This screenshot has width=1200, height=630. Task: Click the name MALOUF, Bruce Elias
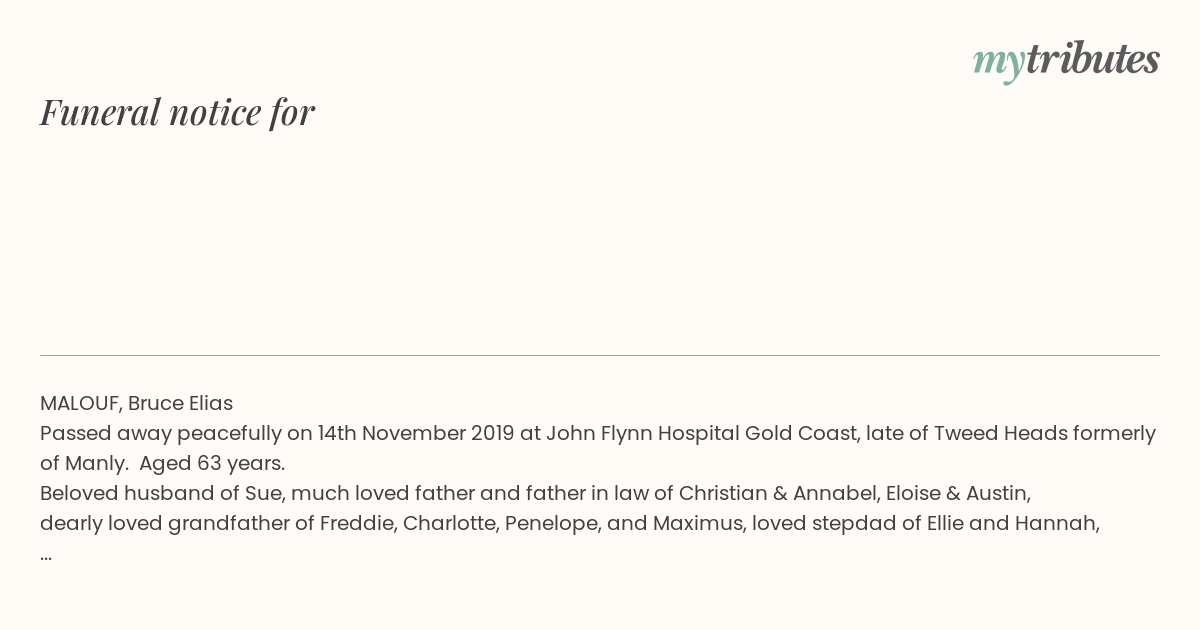point(136,403)
